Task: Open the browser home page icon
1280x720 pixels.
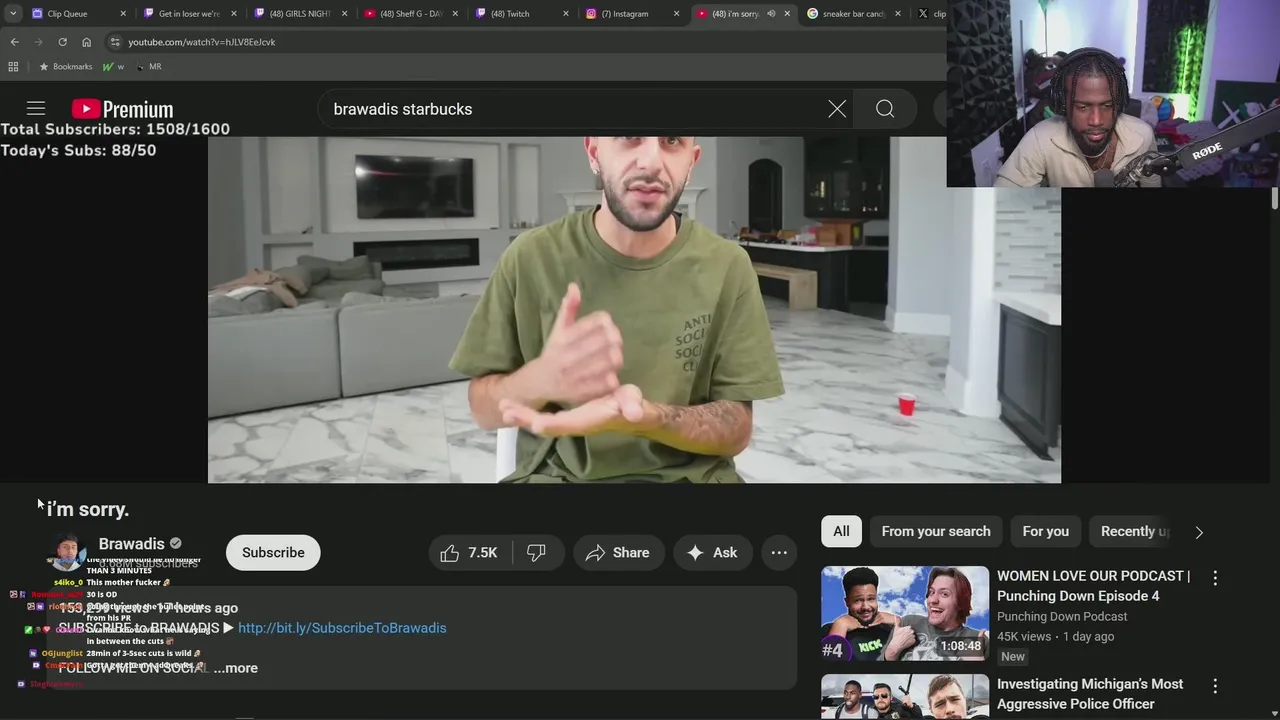Action: [86, 42]
